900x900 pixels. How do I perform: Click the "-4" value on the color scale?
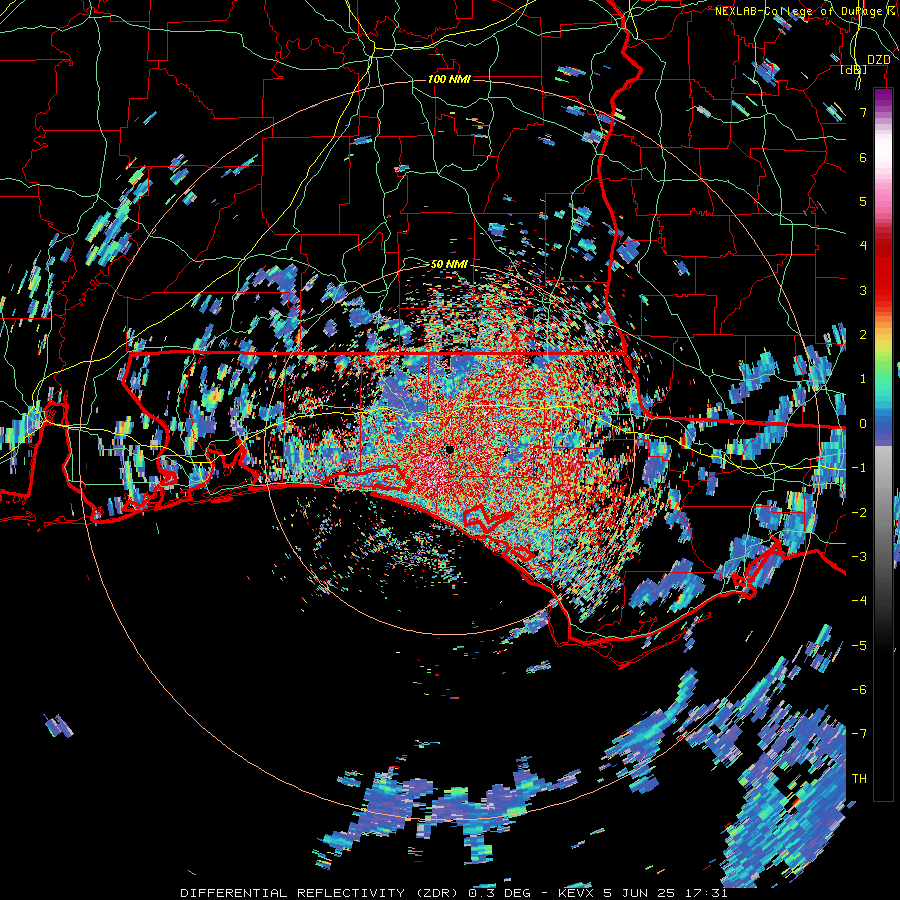859,601
